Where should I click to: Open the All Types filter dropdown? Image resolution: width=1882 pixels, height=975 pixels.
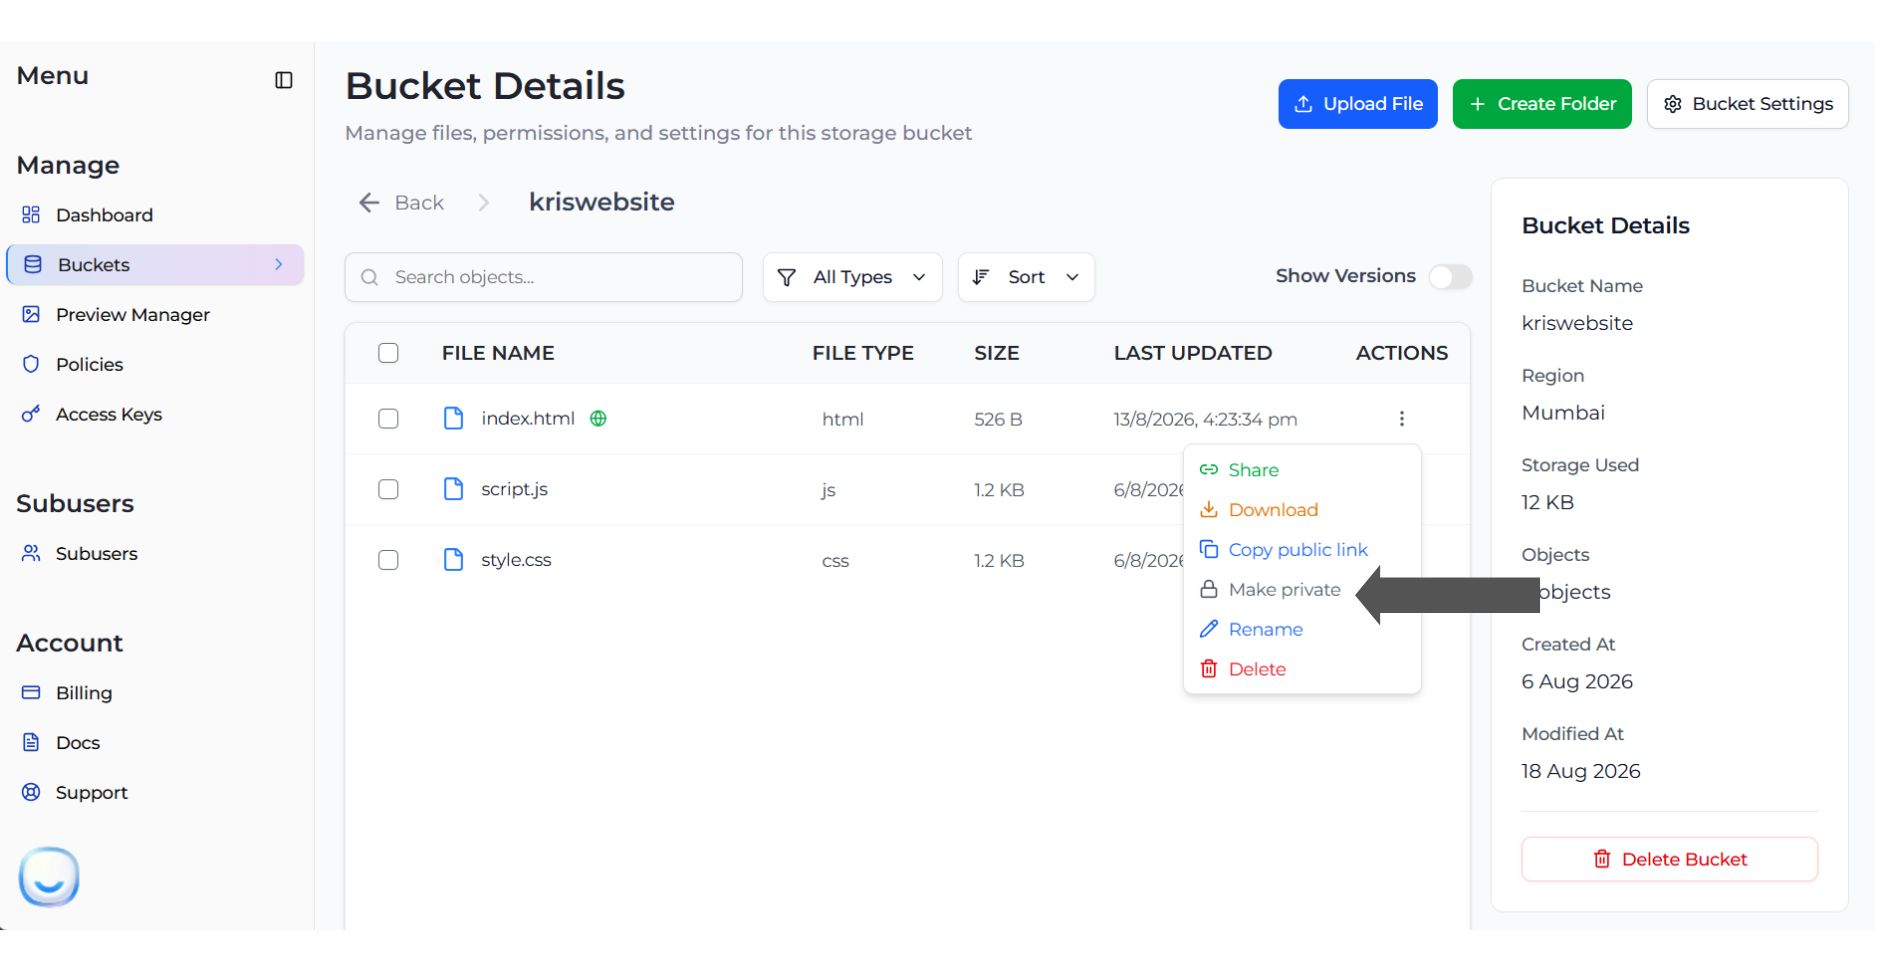(x=852, y=277)
